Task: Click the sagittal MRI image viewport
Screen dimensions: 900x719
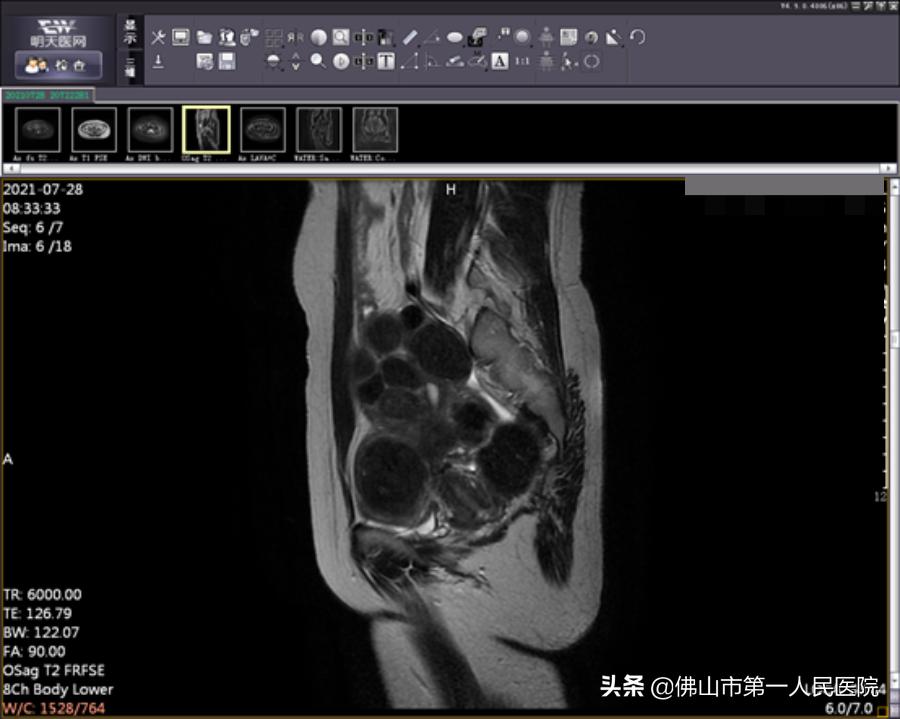Action: 445,448
